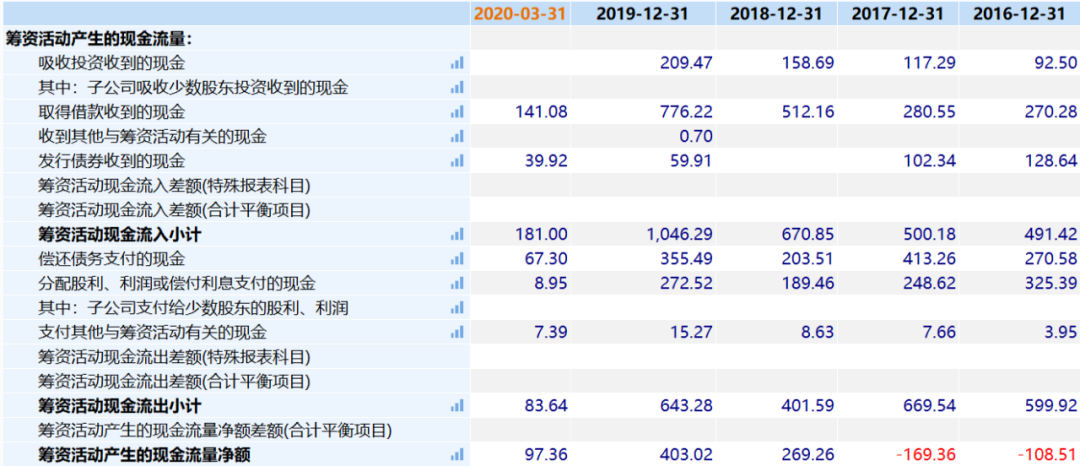Click chart icon for 发行债券收到的现金 row
This screenshot has width=1080, height=466.
pos(457,162)
